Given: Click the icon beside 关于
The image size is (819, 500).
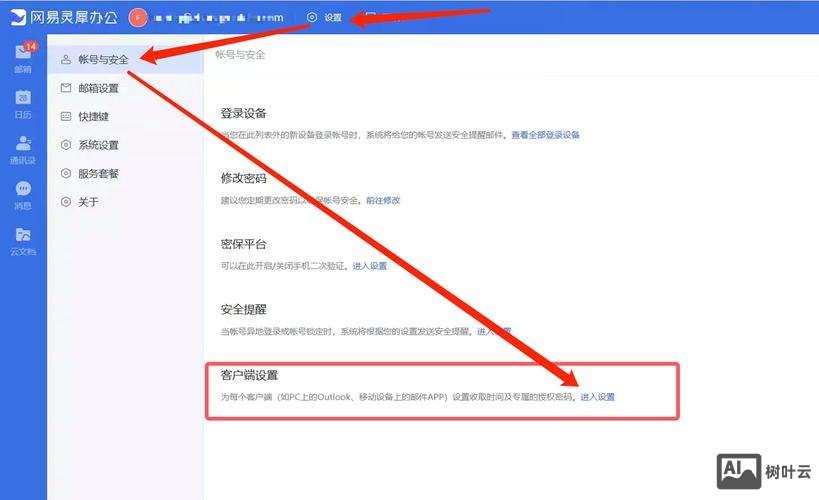Looking at the screenshot, I should coord(66,202).
